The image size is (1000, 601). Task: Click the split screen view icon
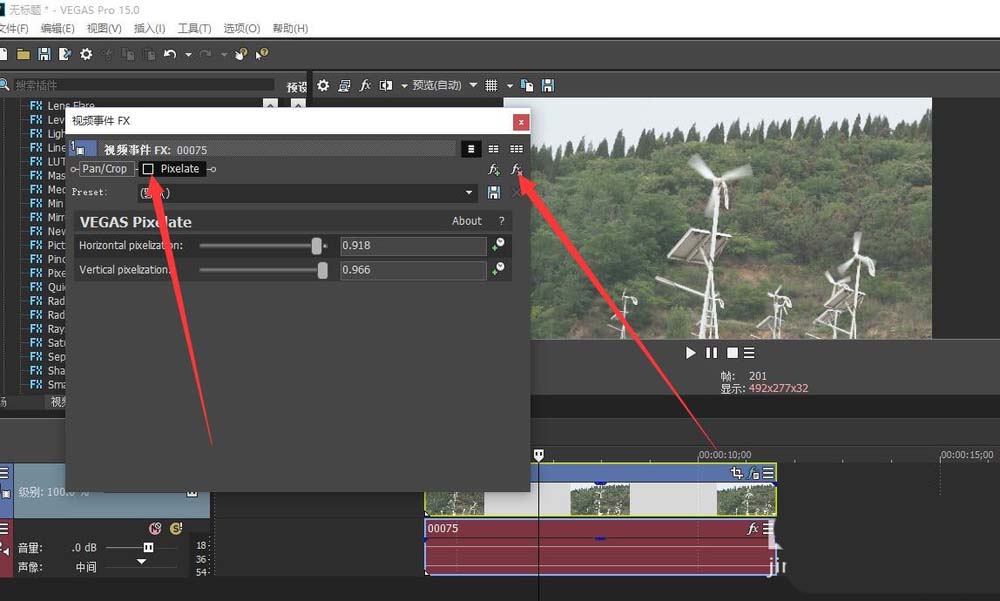click(x=386, y=86)
